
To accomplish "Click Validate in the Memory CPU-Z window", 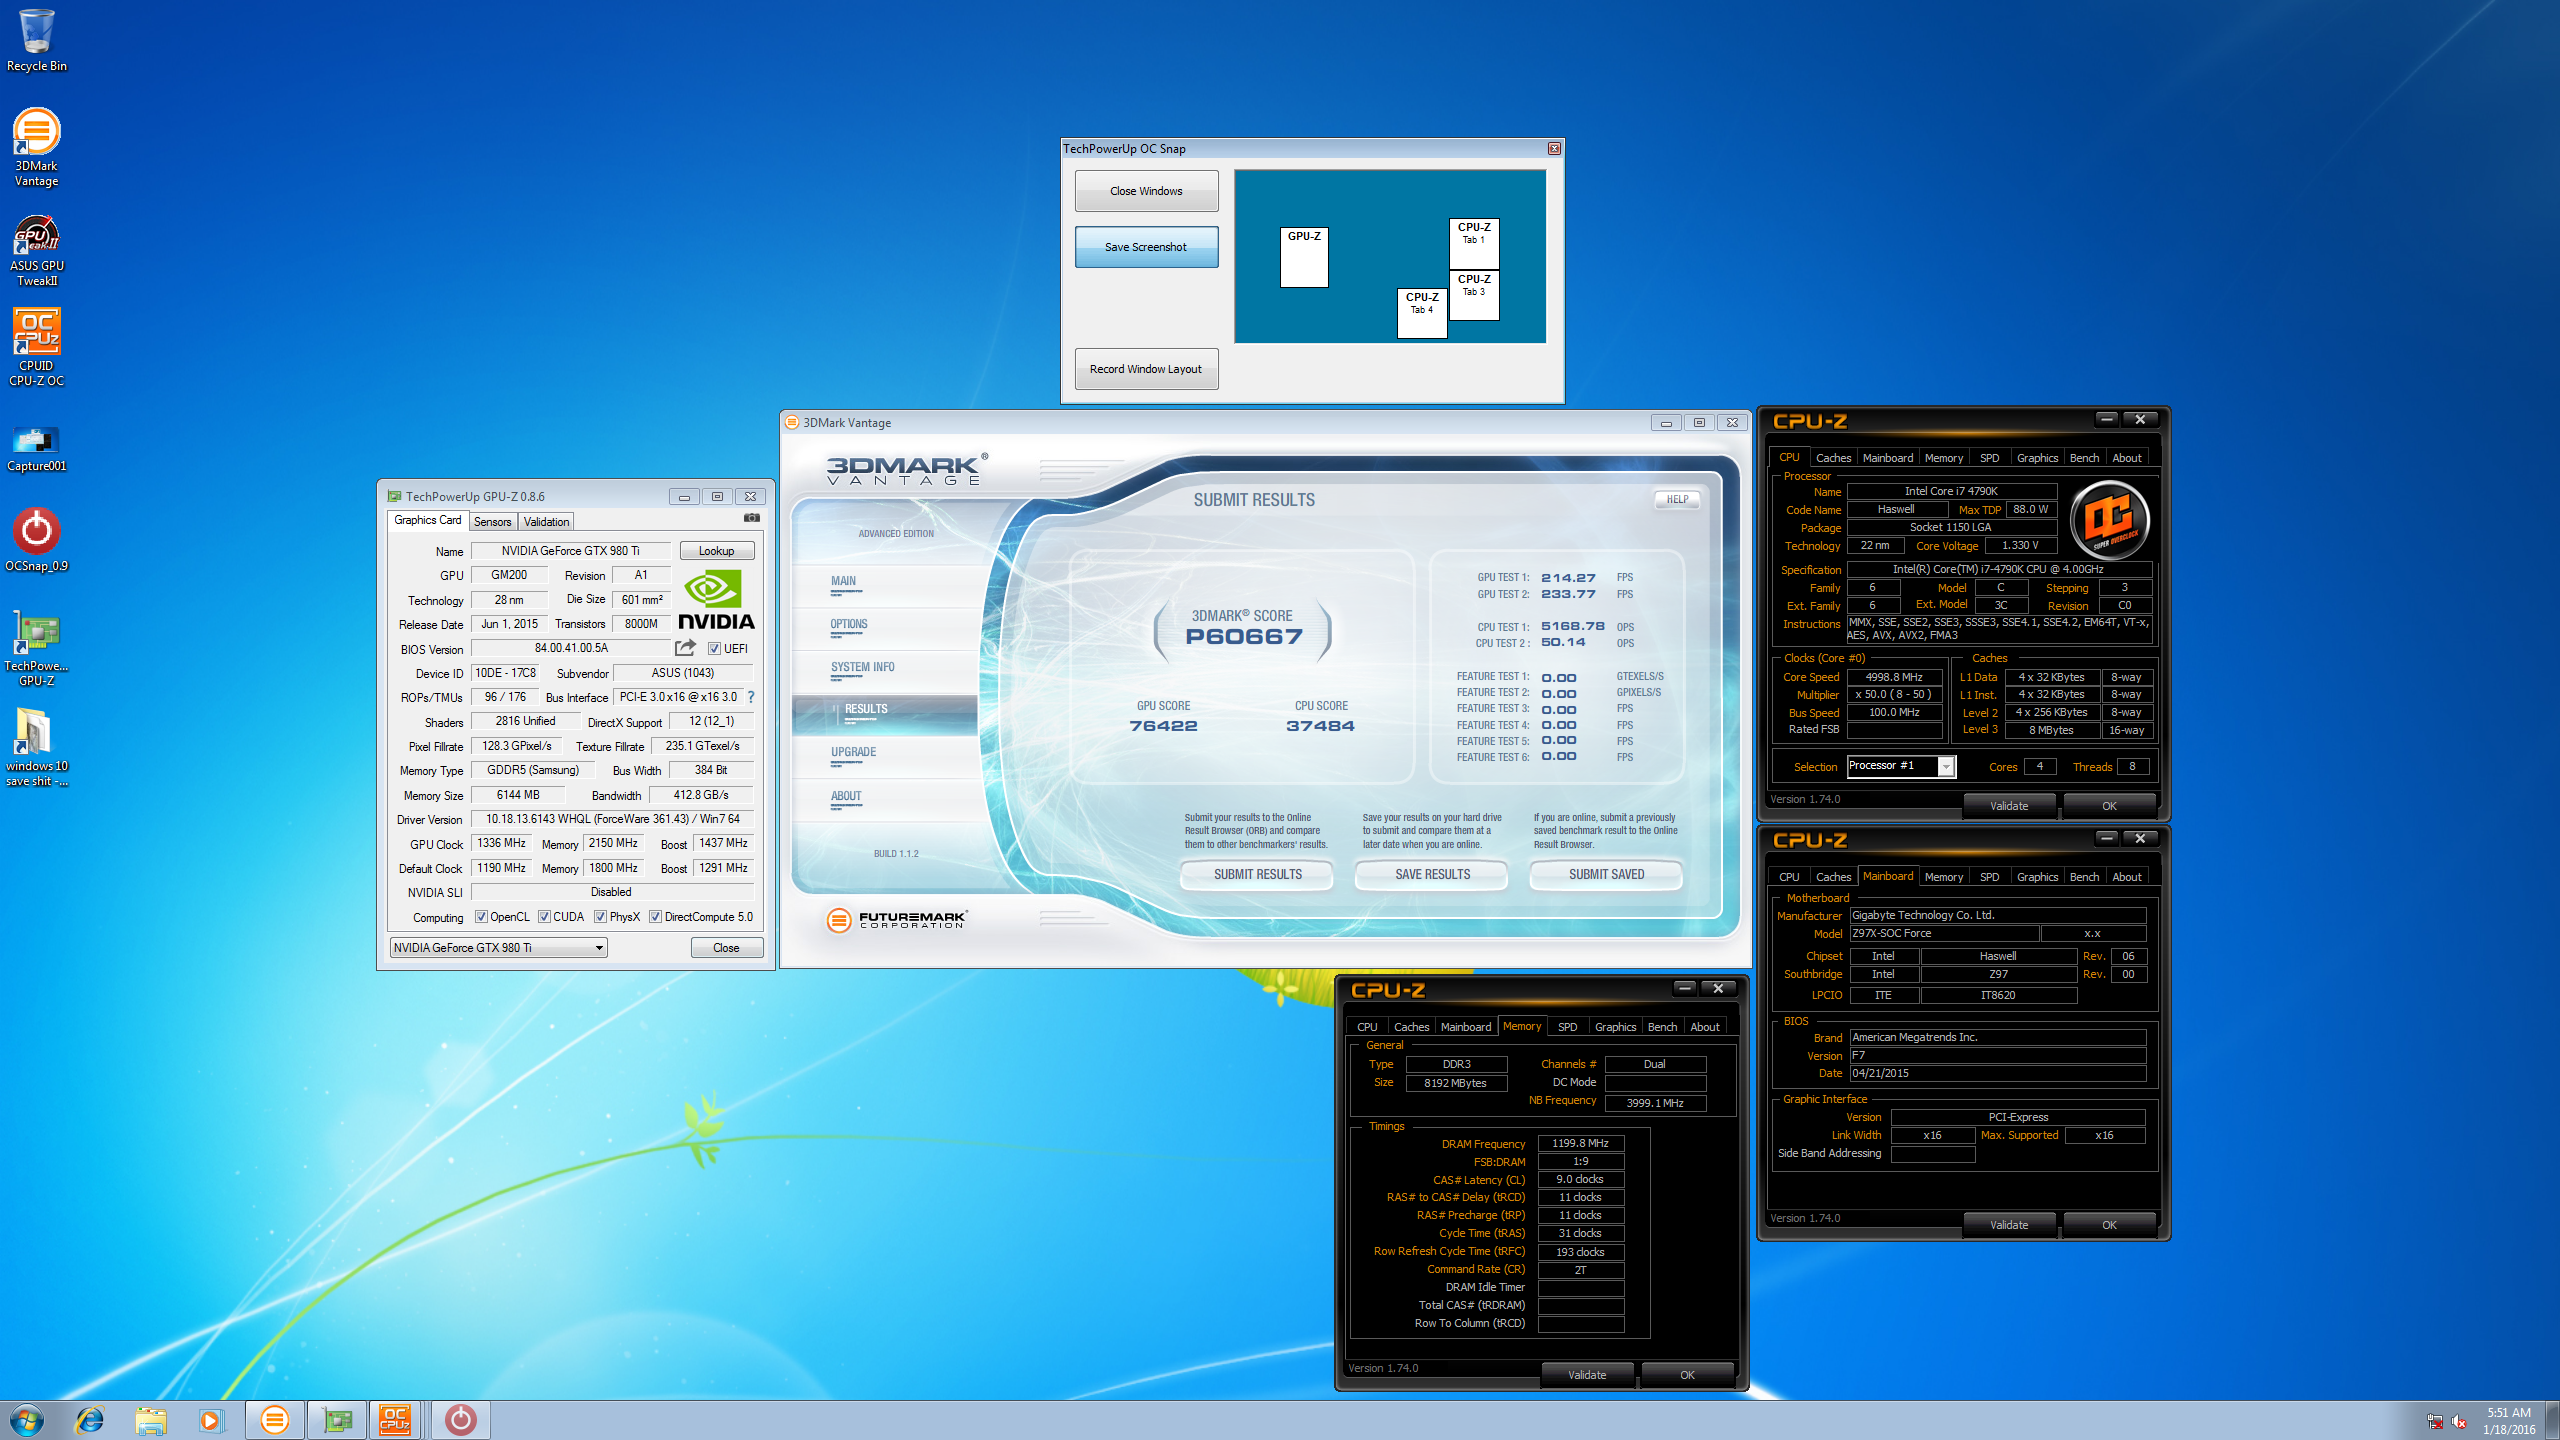I will [x=1587, y=1375].
